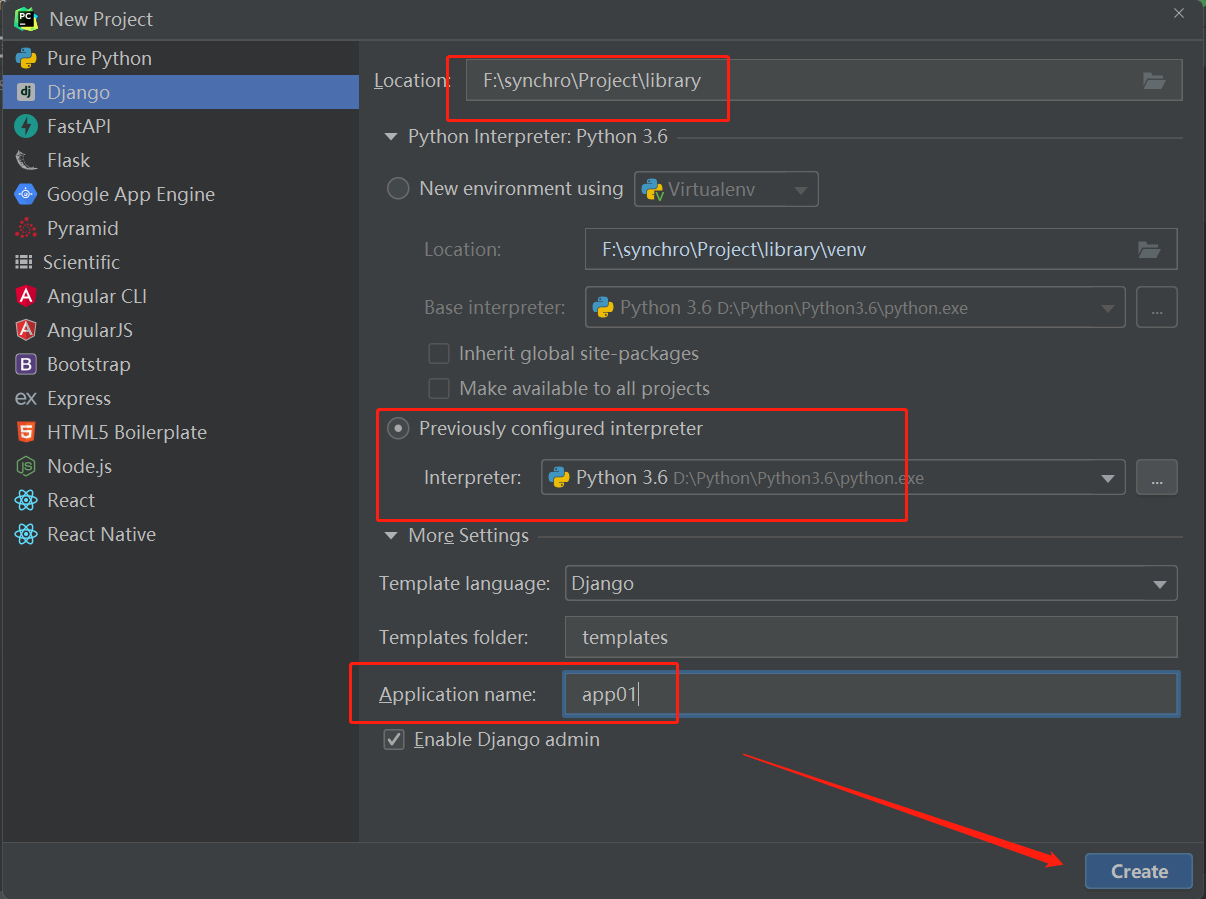Screen dimensions: 1206x899
Task: Select Angular CLI in project types list
Action: point(180,296)
